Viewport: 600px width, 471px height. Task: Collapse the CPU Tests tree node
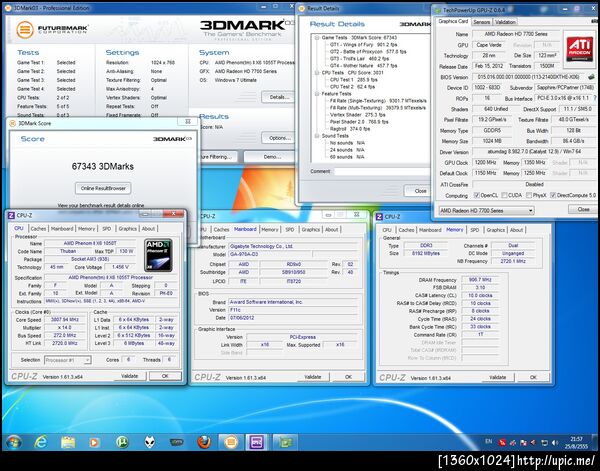[317, 73]
